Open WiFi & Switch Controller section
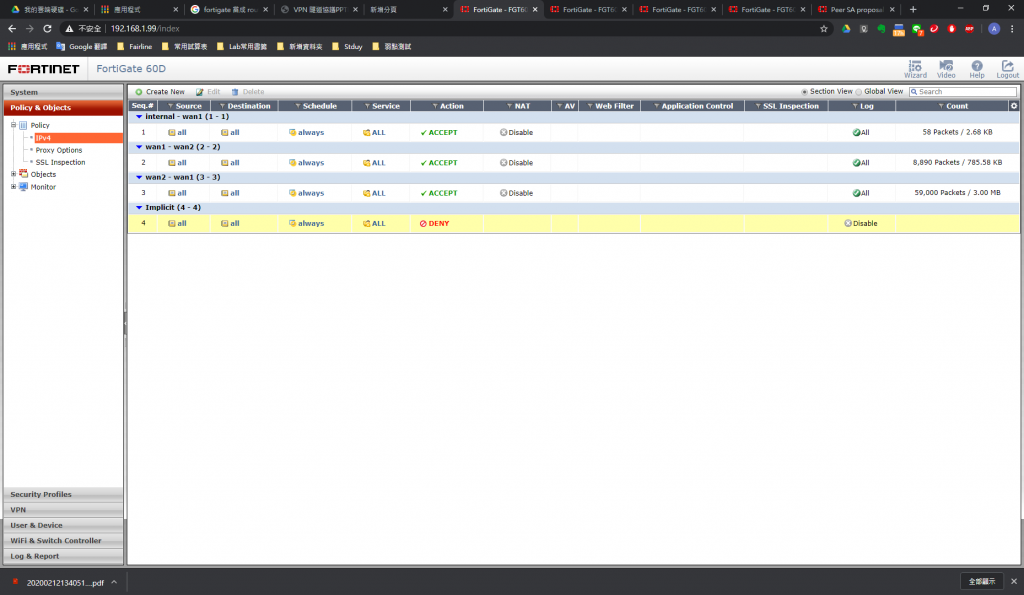1024x595 pixels. point(63,541)
